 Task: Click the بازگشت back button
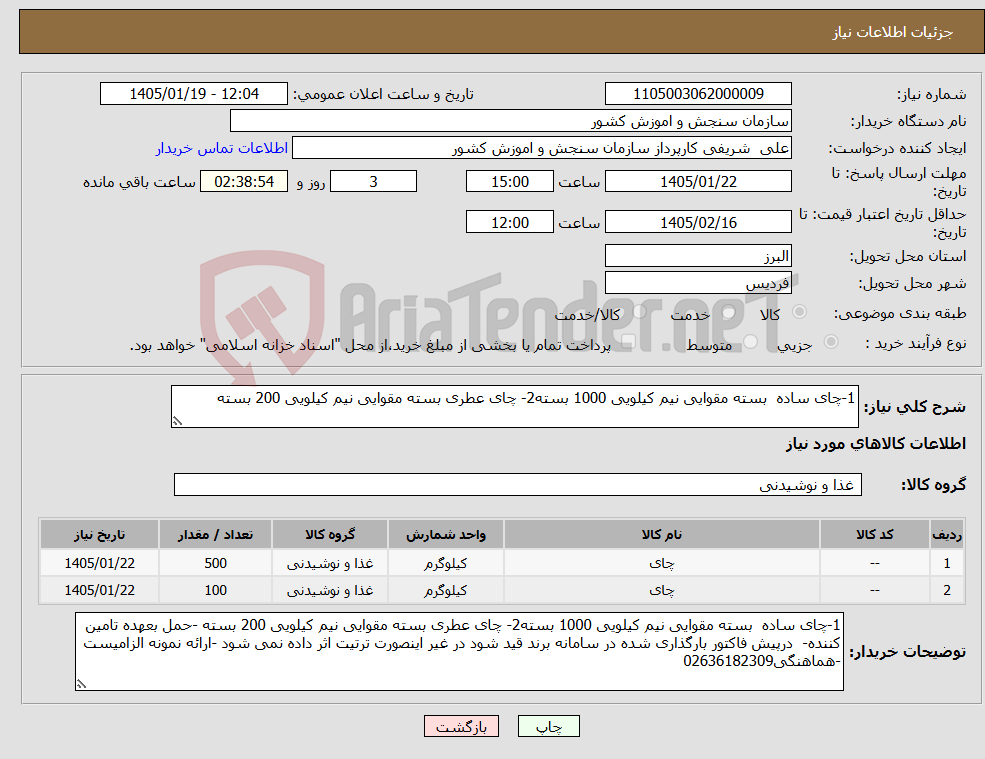[x=461, y=726]
